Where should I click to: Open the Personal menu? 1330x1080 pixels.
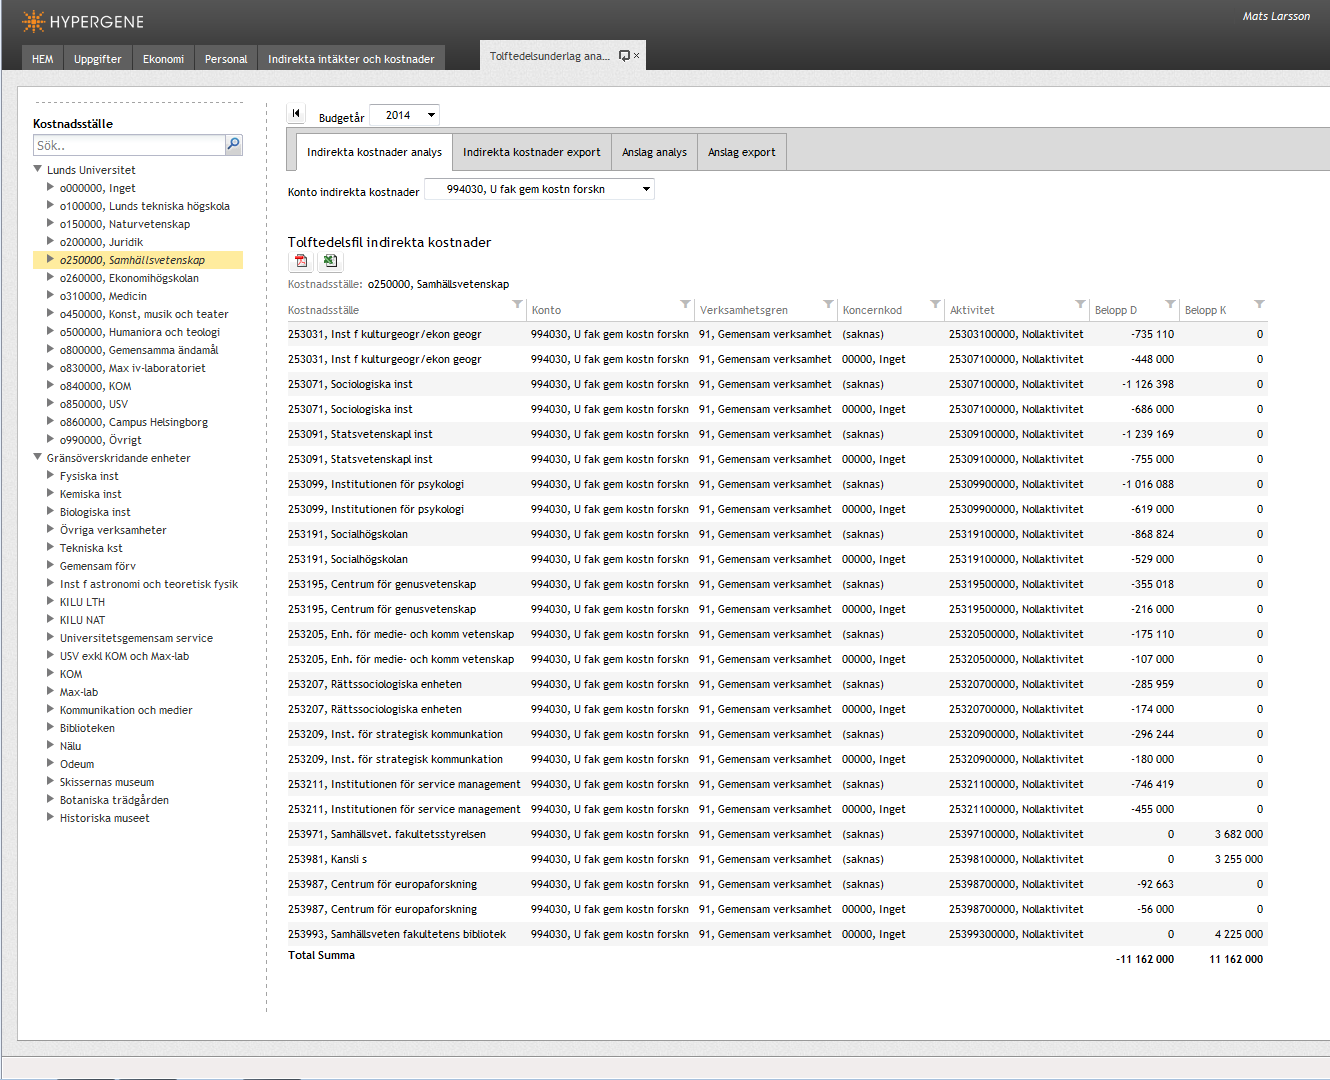click(x=226, y=59)
